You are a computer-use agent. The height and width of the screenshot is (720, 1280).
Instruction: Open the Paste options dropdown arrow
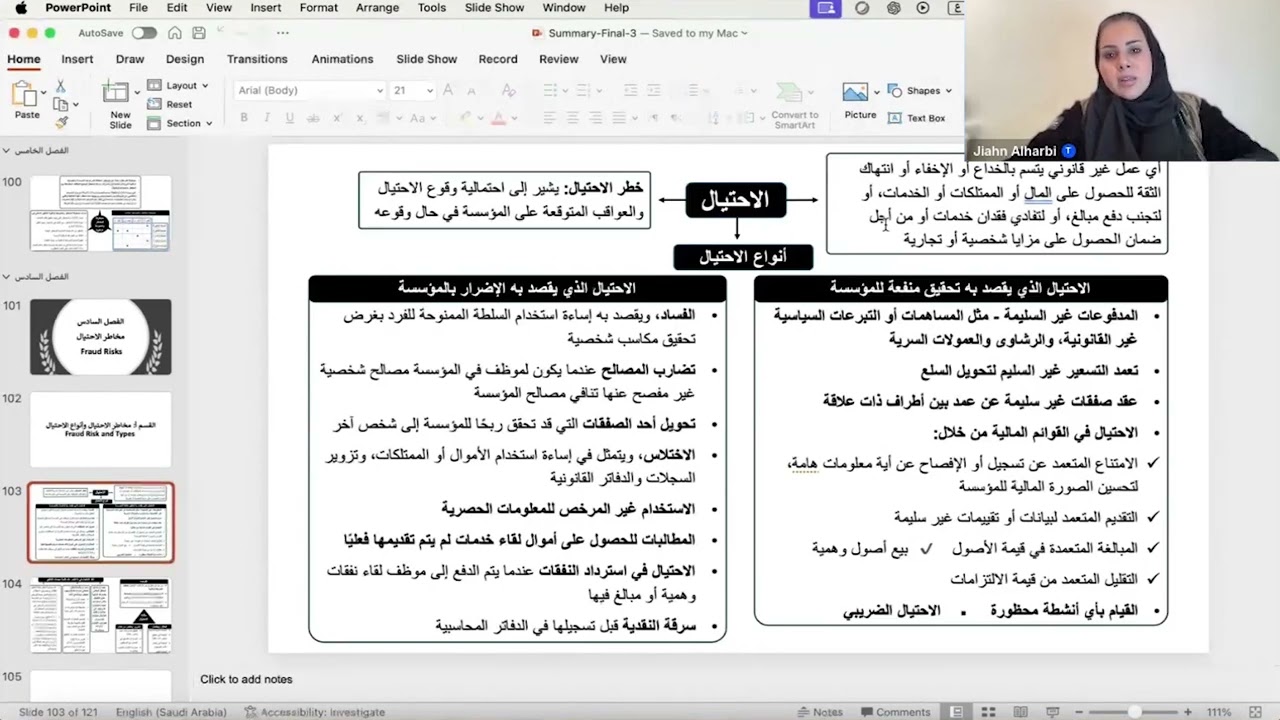tap(43, 93)
